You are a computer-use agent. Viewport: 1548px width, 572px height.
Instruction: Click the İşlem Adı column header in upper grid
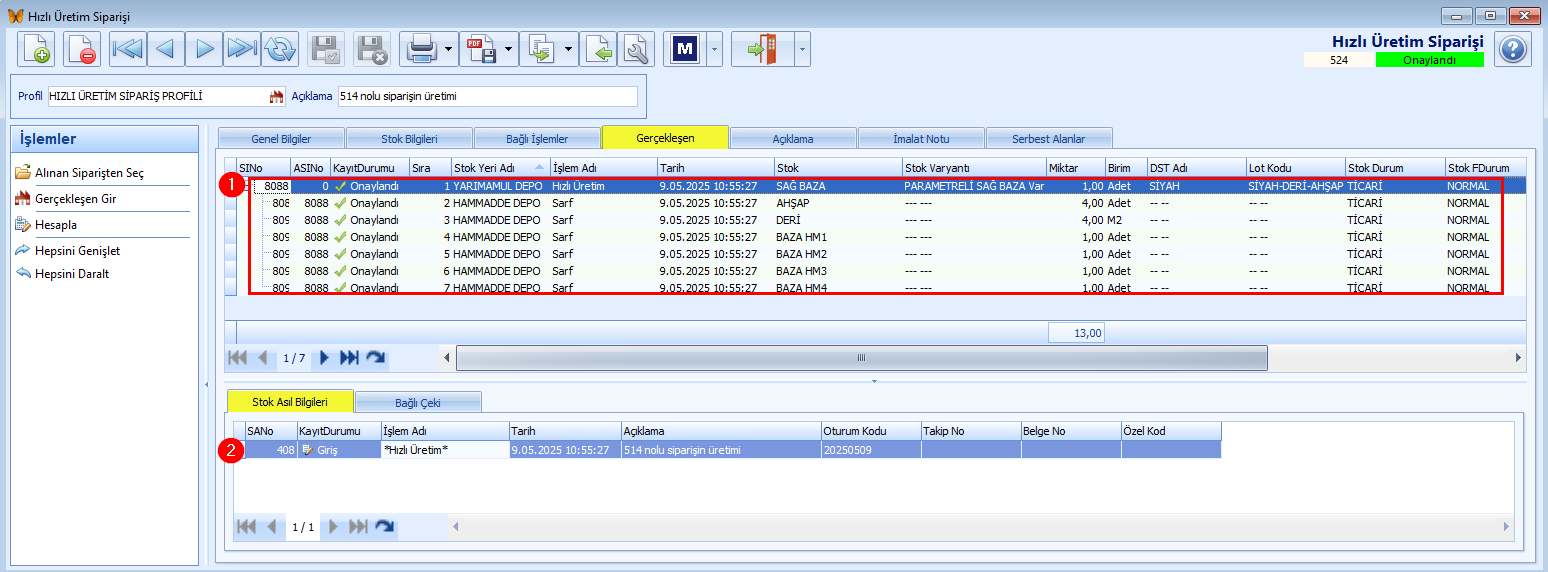click(603, 167)
